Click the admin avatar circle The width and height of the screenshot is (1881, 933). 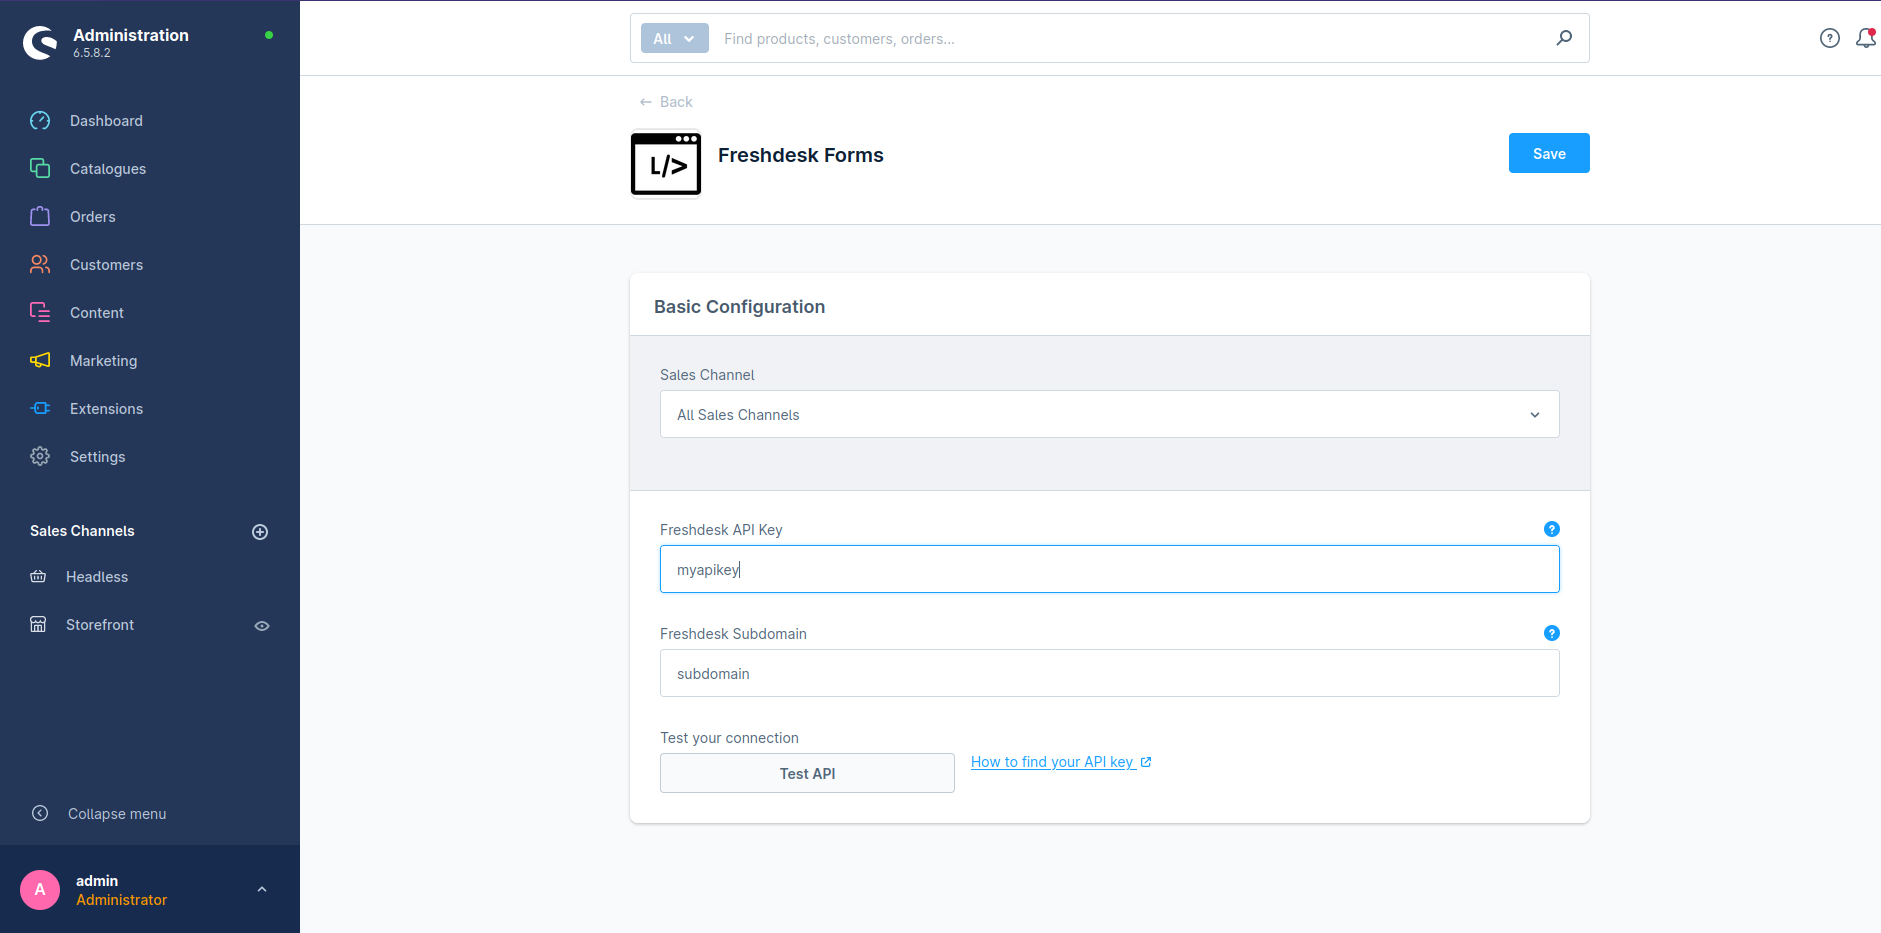click(40, 890)
